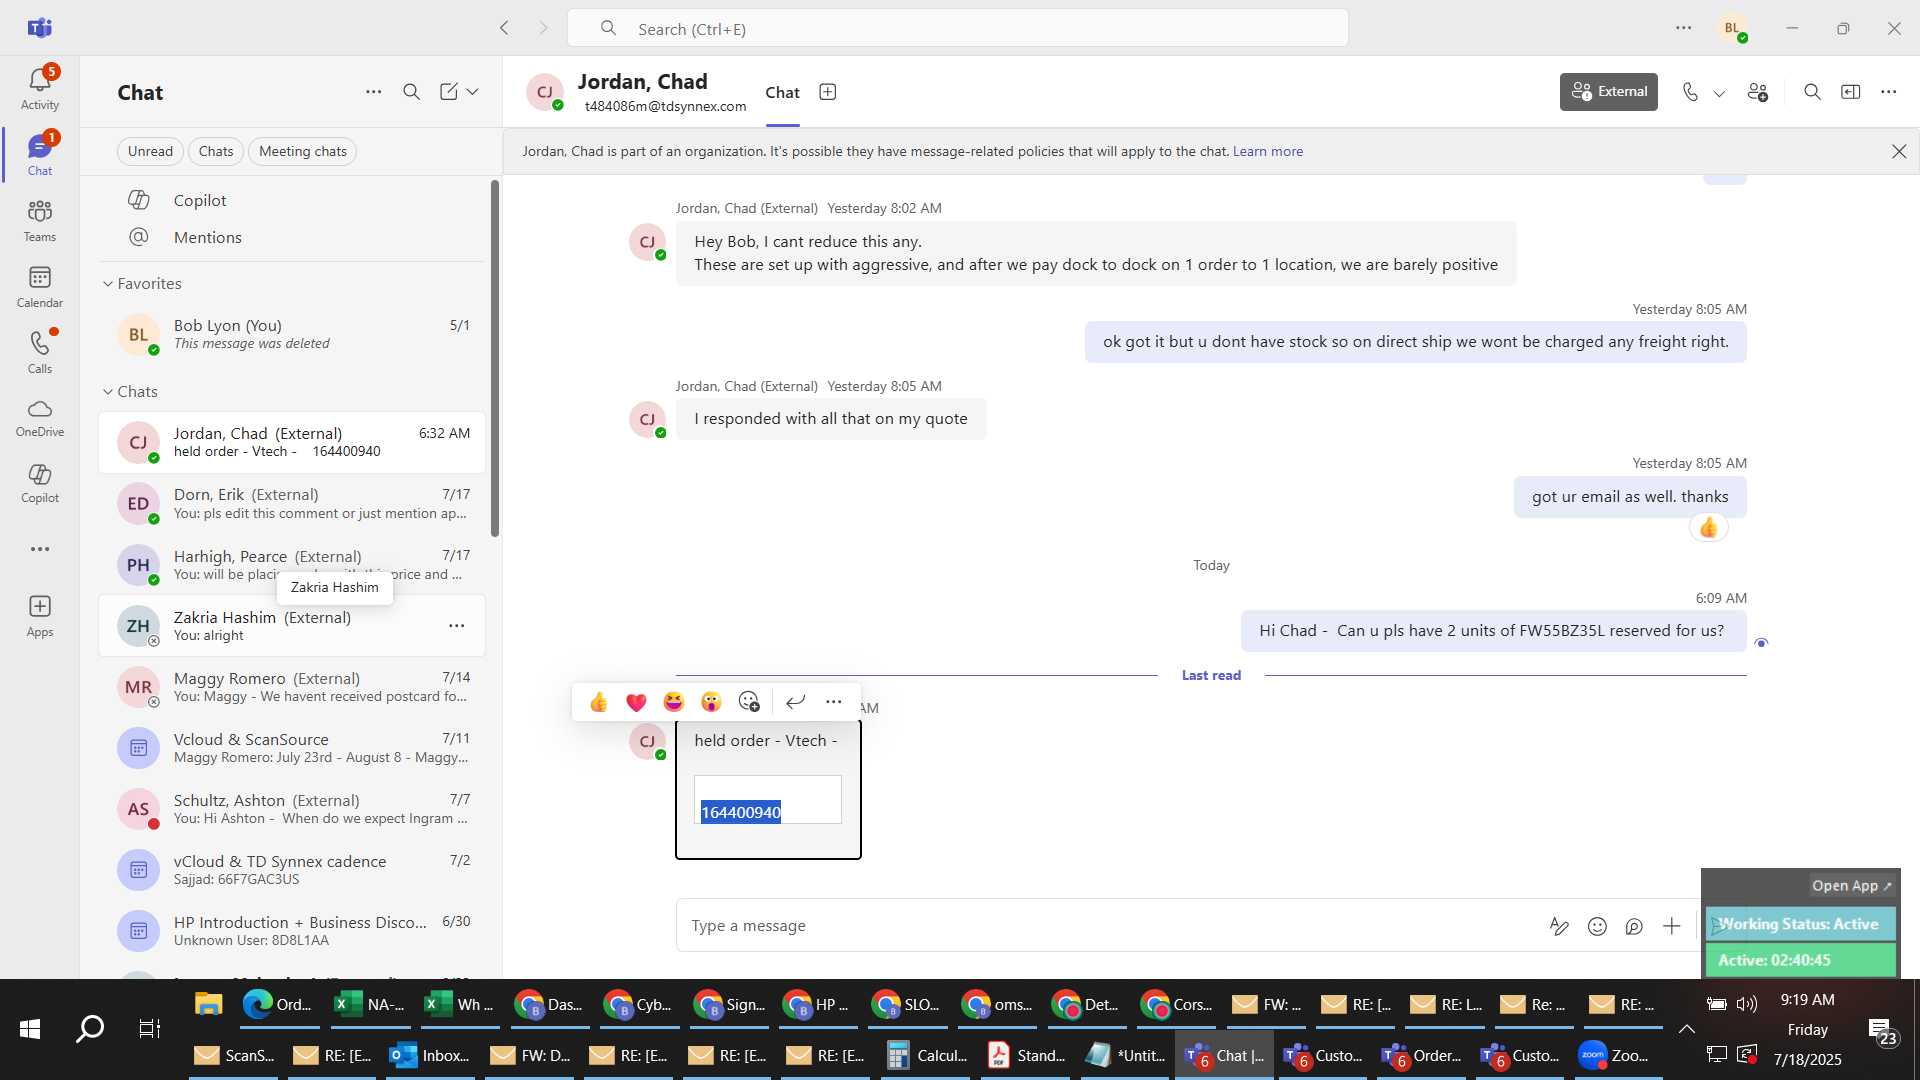Open the loop/sticker icon in compose box
1920x1080 pixels.
click(x=1635, y=926)
